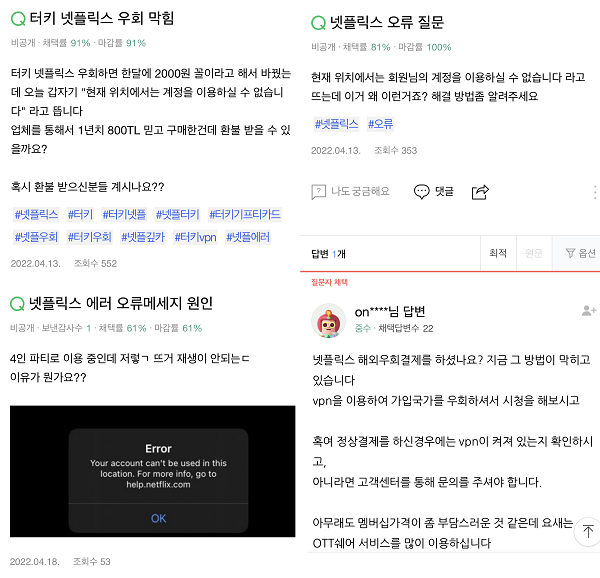Image resolution: width=600 pixels, height=578 pixels.
Task: Click the 중수 · 채택답변수 22 rank text
Action: [x=394, y=328]
